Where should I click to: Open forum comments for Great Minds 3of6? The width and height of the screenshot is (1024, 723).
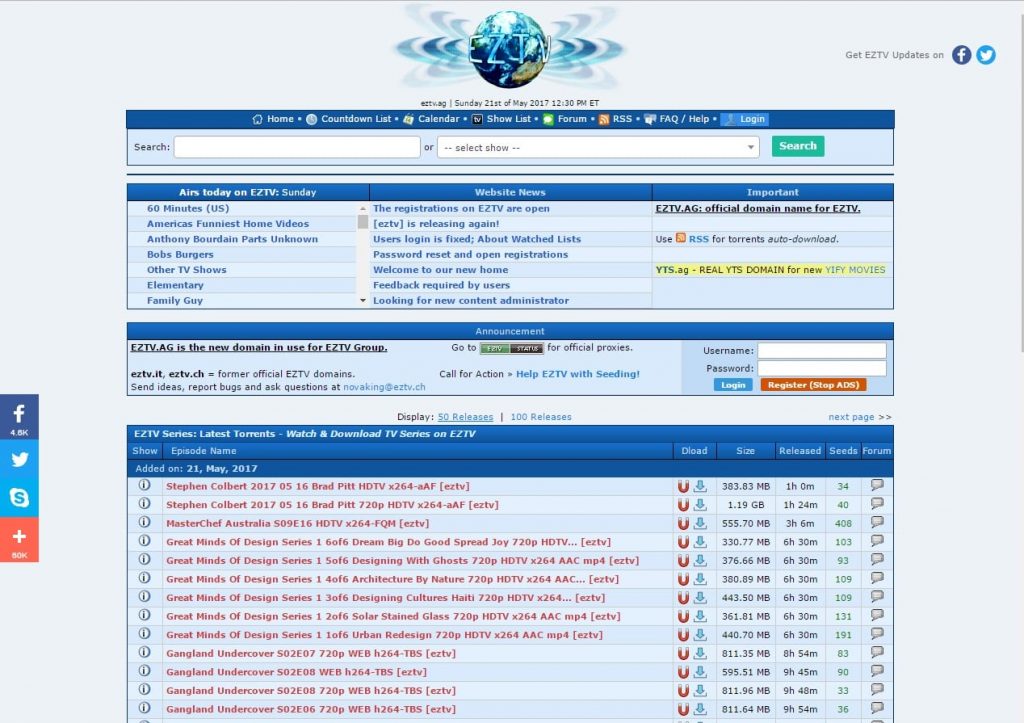(877, 597)
